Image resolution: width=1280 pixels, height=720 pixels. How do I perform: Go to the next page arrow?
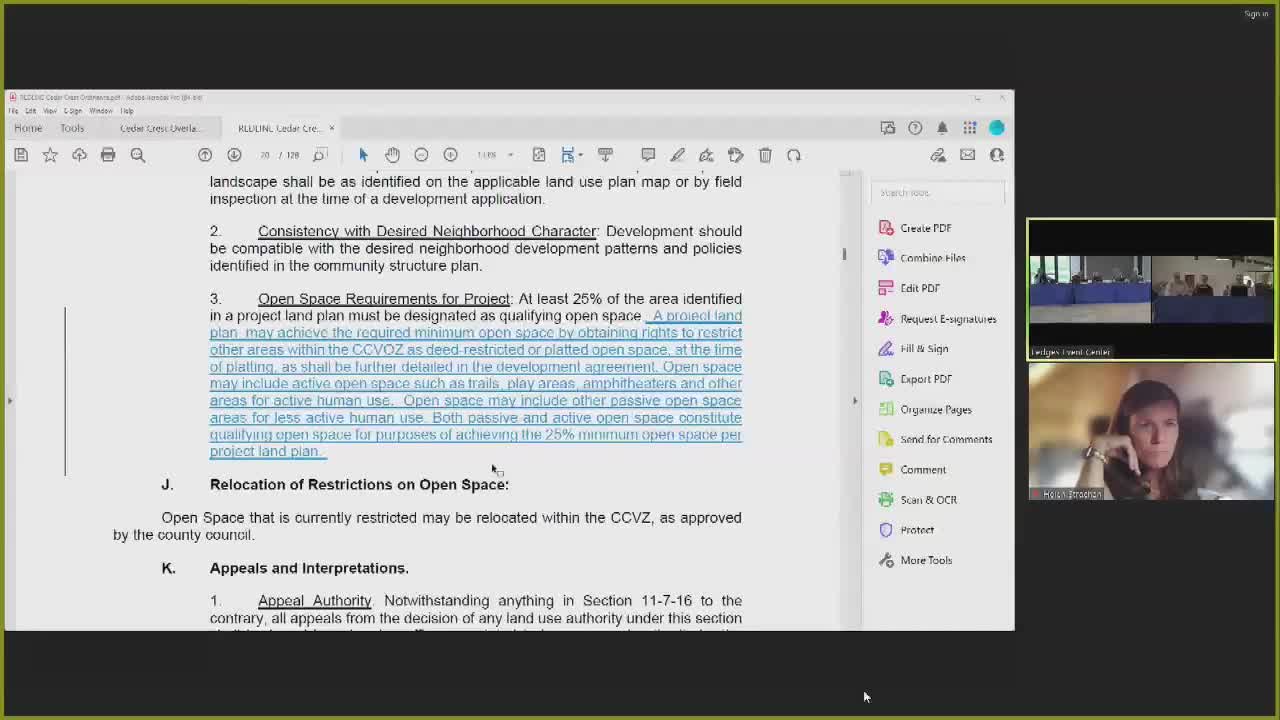click(x=234, y=155)
